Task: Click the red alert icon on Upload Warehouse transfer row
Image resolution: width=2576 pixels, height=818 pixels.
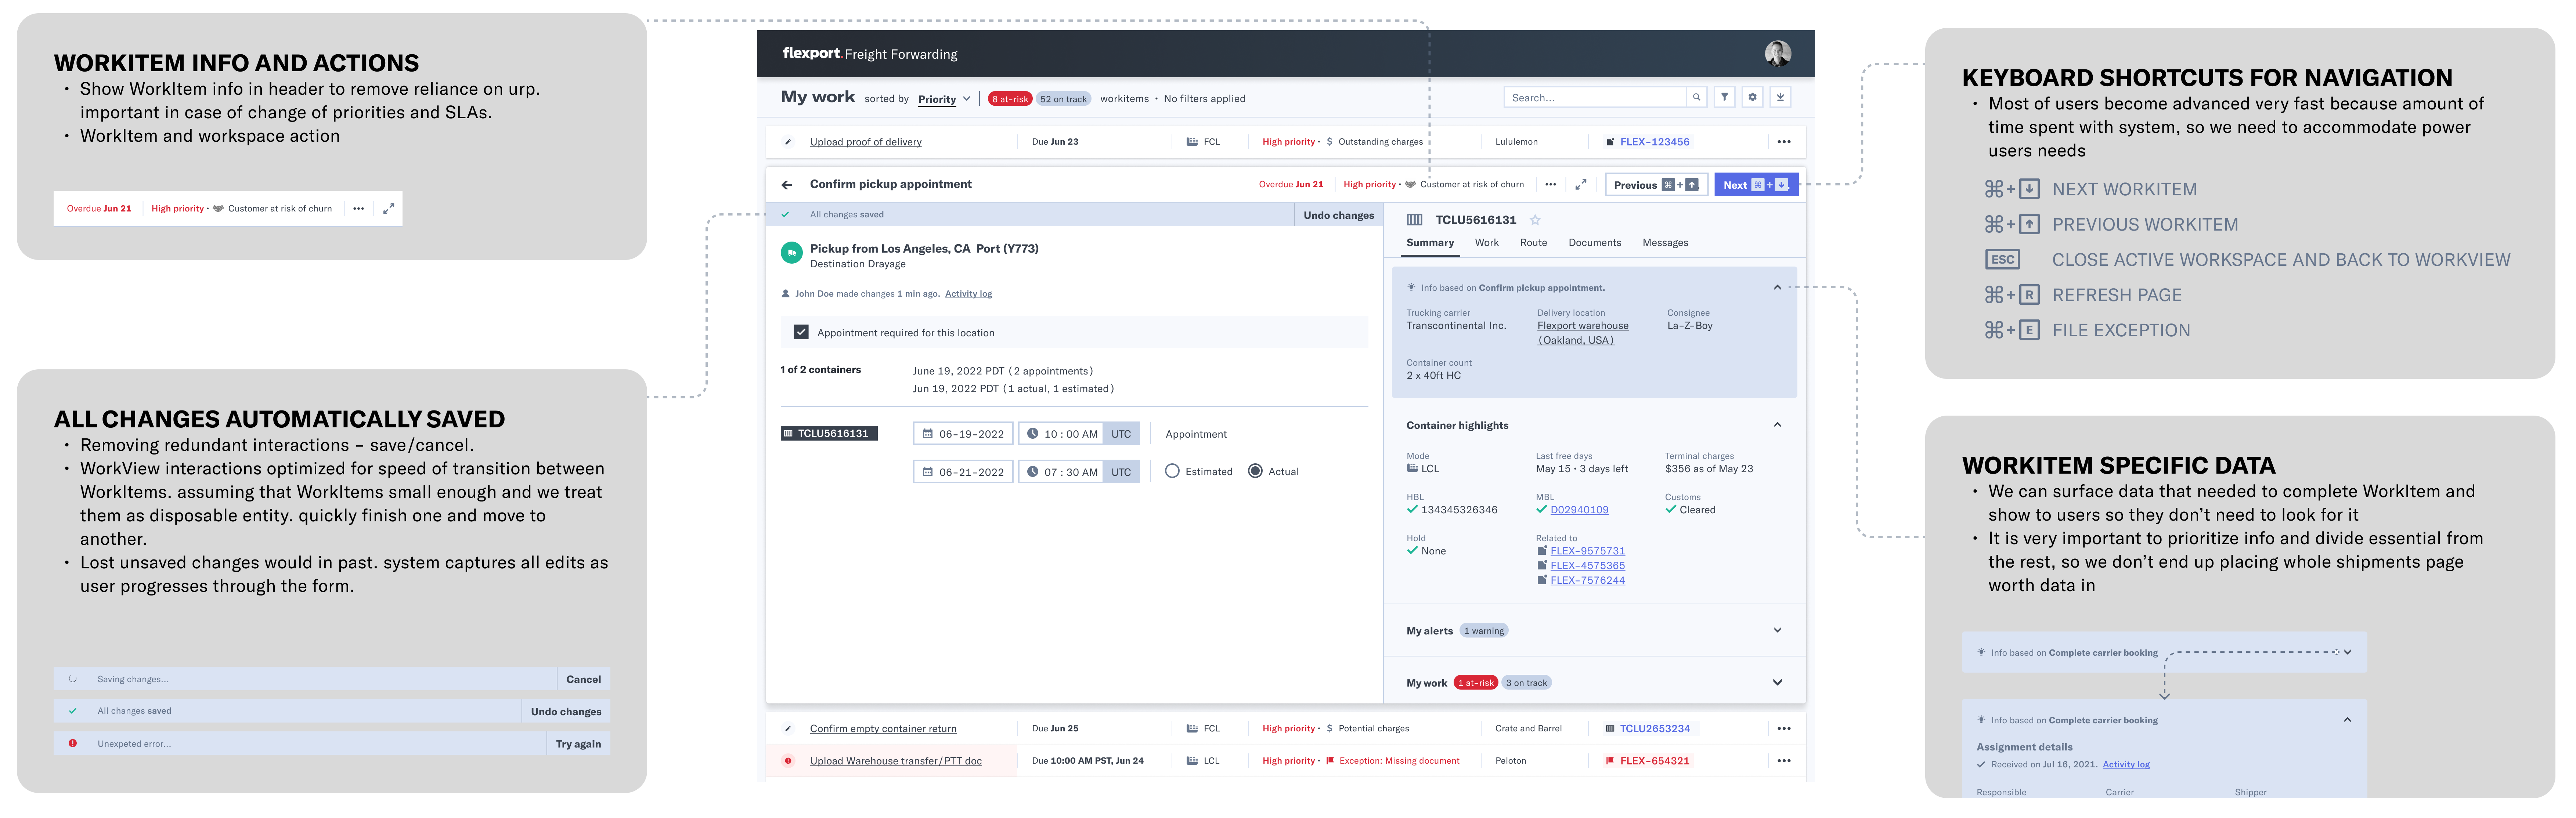Action: click(x=788, y=761)
